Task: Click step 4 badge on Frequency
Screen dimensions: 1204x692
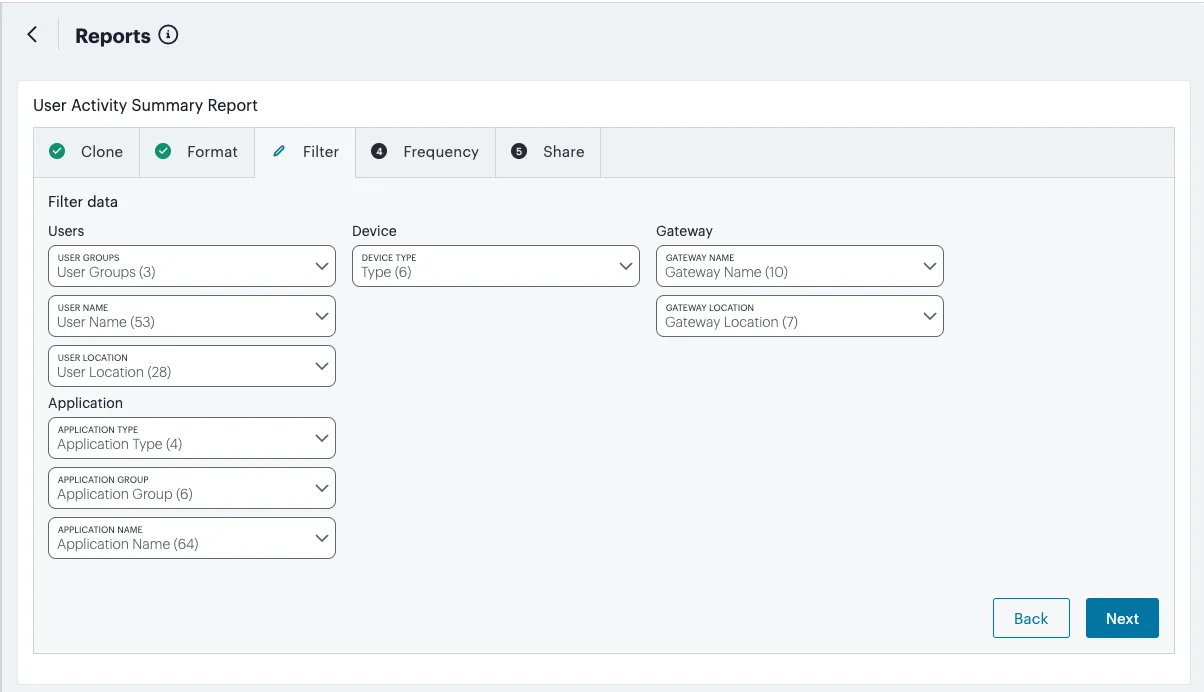Action: [x=379, y=151]
